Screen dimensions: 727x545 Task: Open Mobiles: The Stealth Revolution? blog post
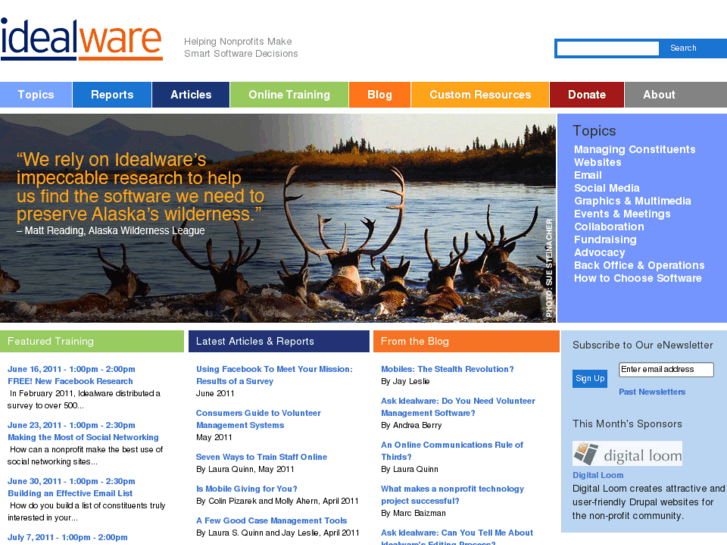point(447,369)
